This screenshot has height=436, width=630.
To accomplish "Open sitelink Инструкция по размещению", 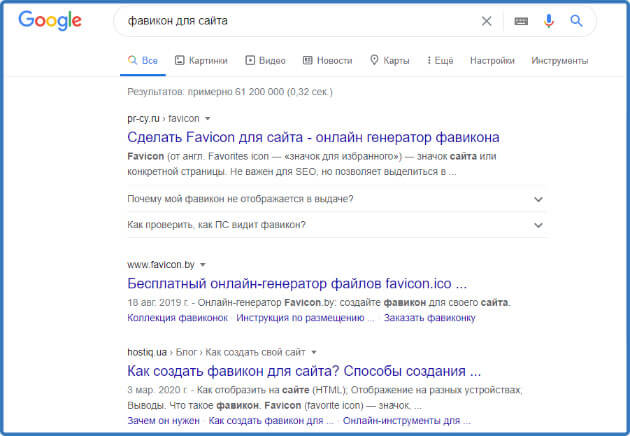I will (x=305, y=318).
